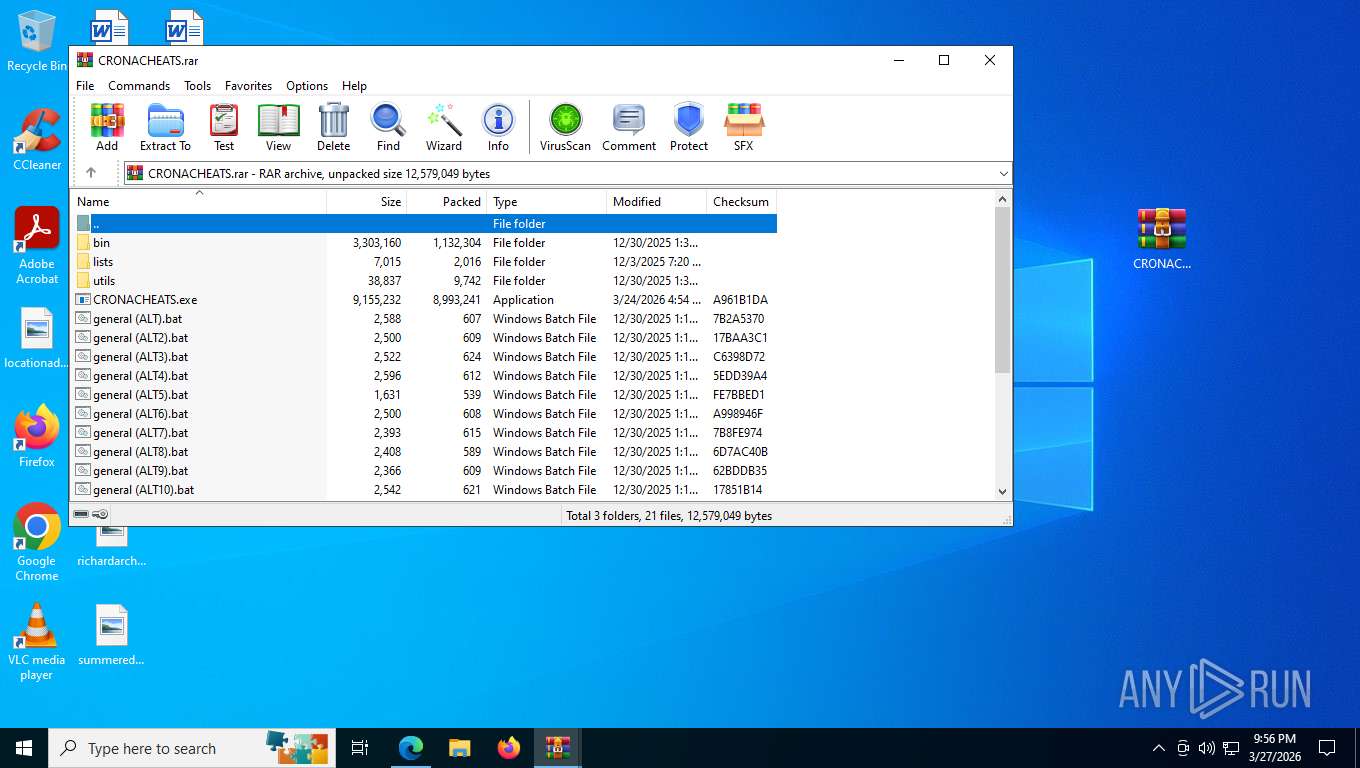
Task: Click the Add toolbar icon
Action: (x=107, y=127)
